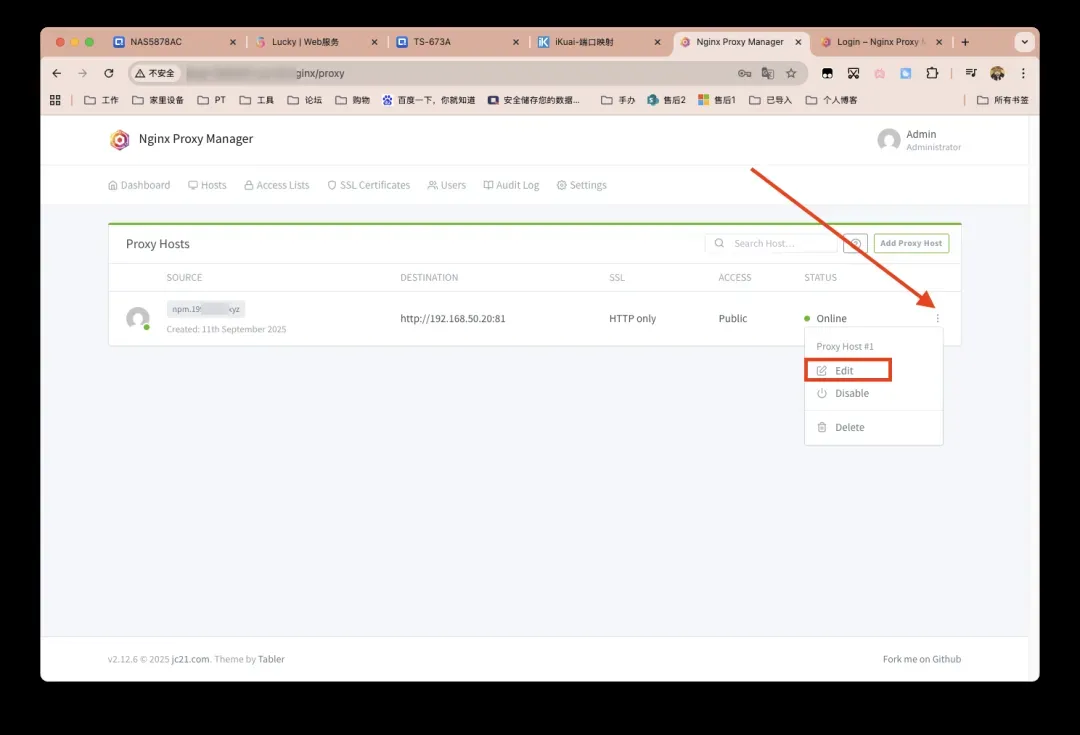Click the password key icon in address bar
1080x735 pixels.
click(x=744, y=73)
